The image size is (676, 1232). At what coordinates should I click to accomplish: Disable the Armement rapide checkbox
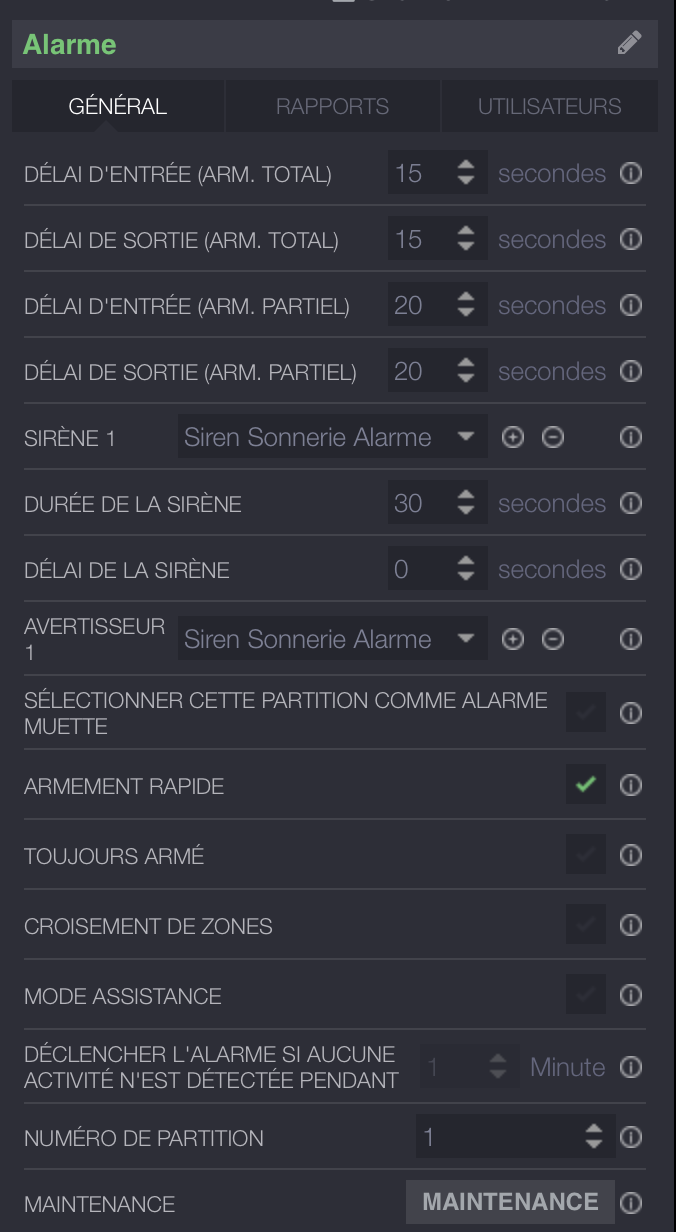click(x=586, y=786)
